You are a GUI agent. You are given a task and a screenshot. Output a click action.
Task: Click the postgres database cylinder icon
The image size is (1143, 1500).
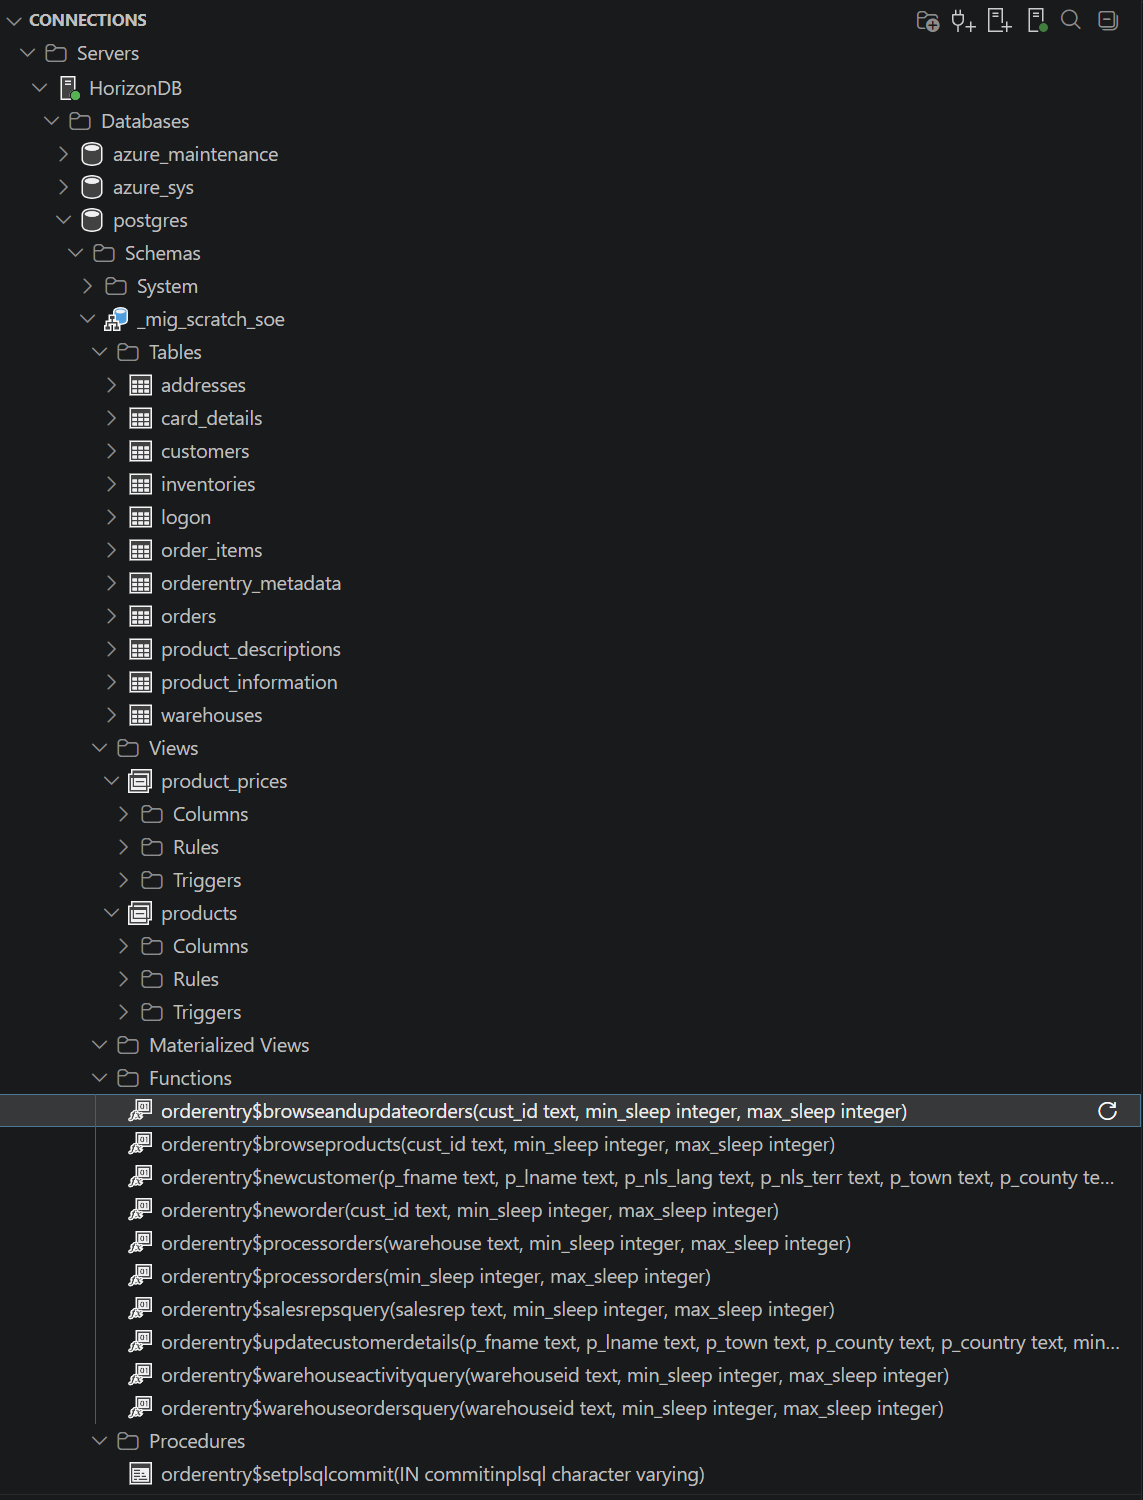coord(92,220)
